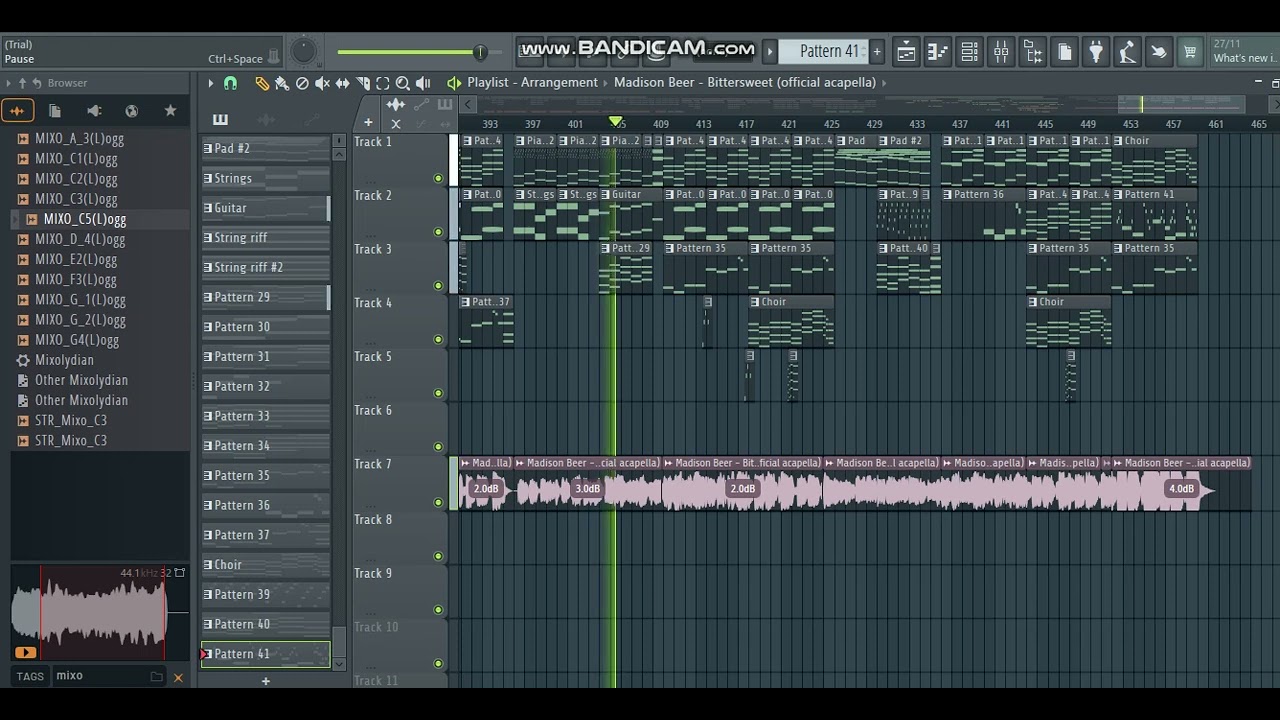Select MIXO_G4(L)ogg sample
1280x720 pixels.
tap(77, 340)
